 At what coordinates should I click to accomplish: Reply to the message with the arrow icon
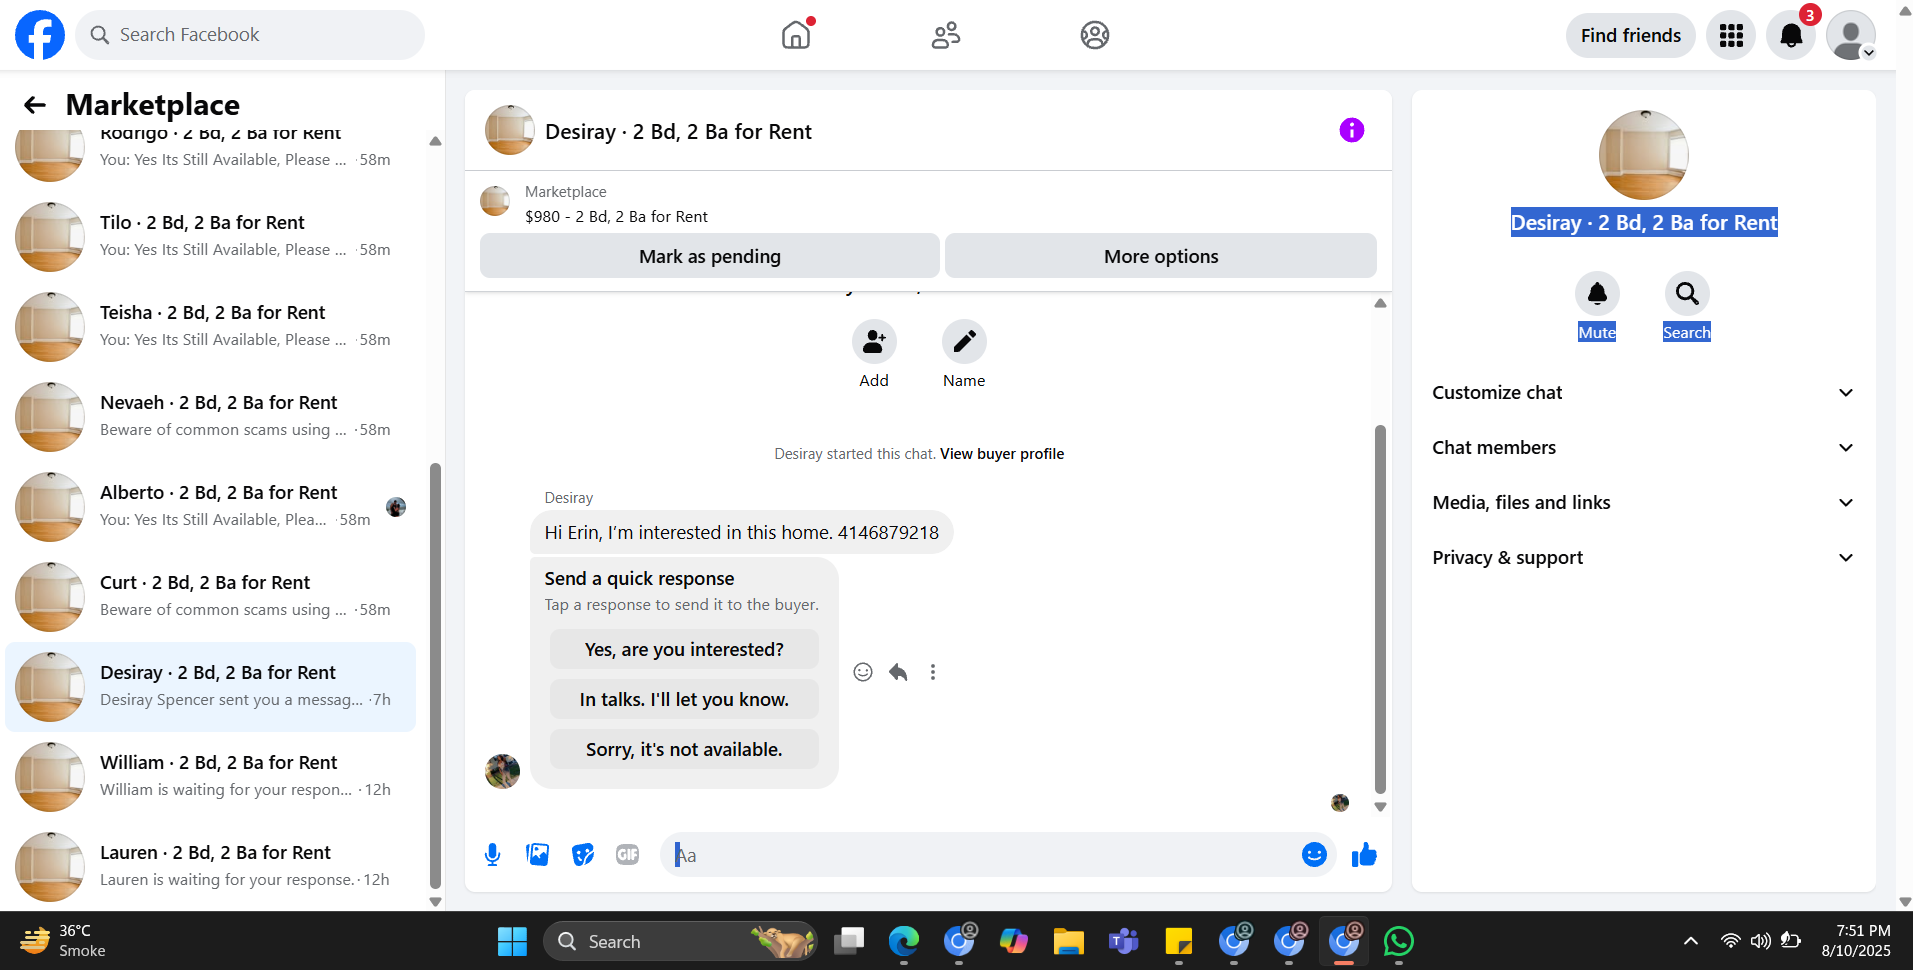898,672
